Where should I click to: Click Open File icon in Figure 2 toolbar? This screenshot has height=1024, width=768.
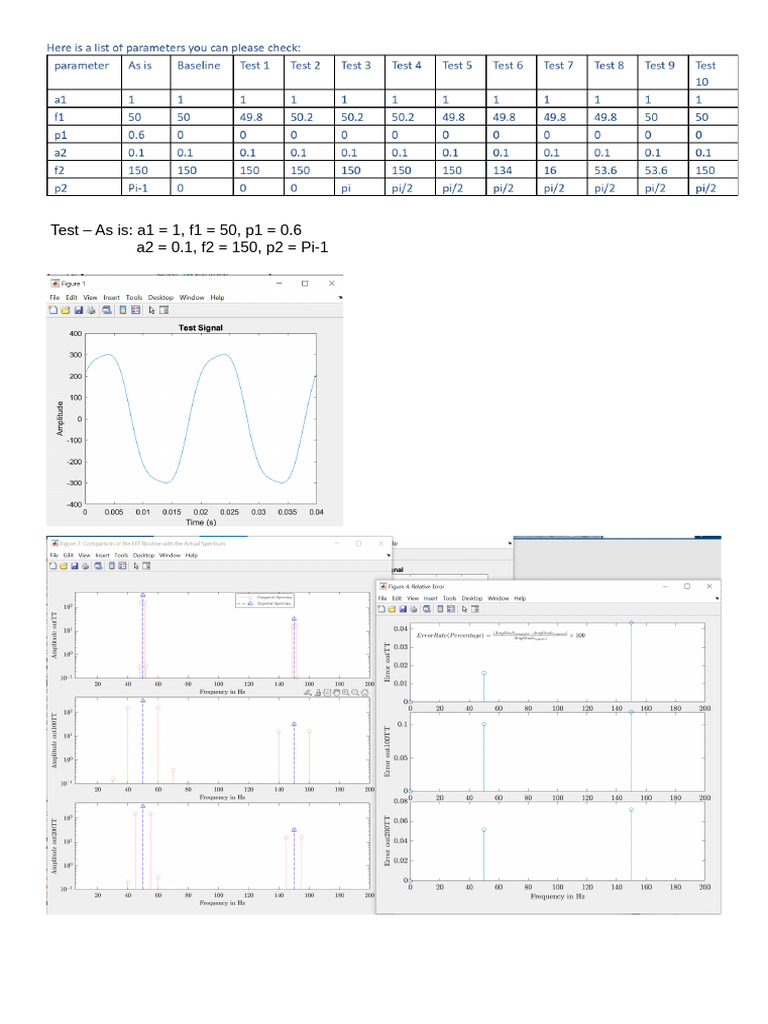pyautogui.click(x=63, y=566)
